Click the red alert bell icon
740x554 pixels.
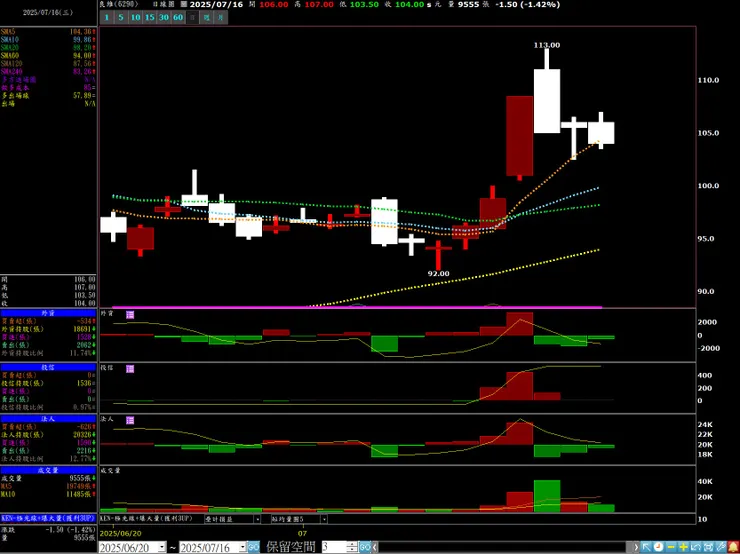733,547
